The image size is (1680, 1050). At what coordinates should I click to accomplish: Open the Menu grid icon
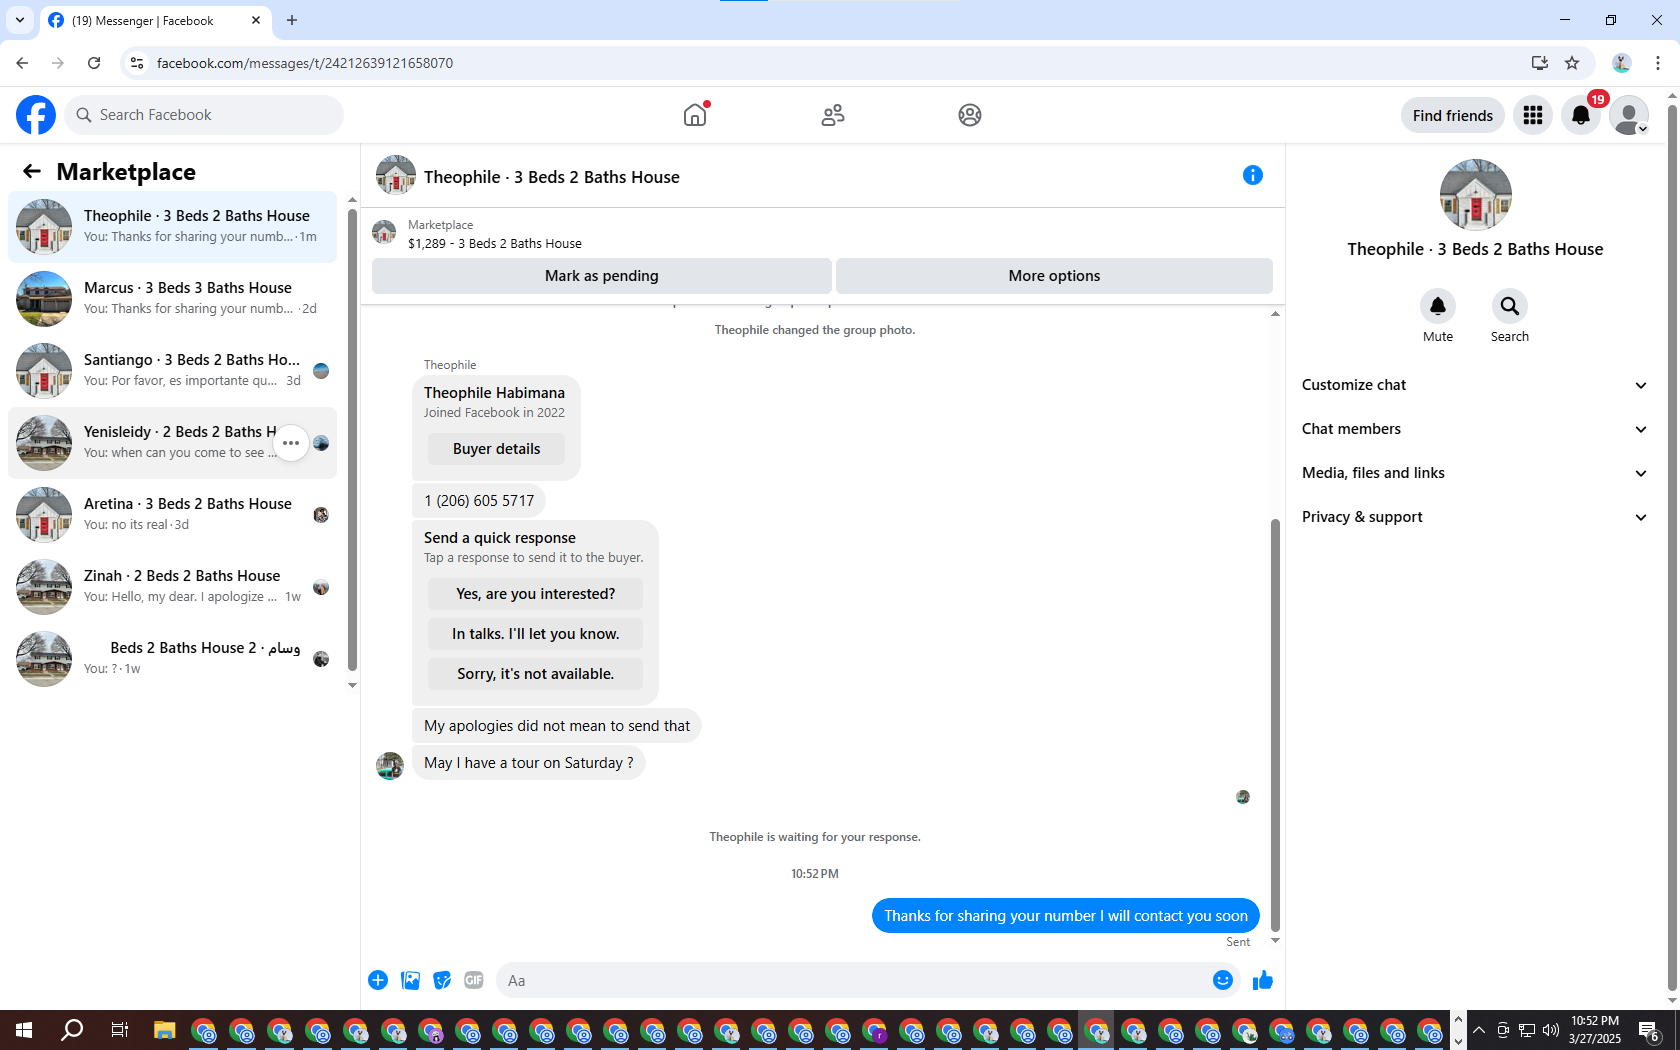[x=1533, y=115]
